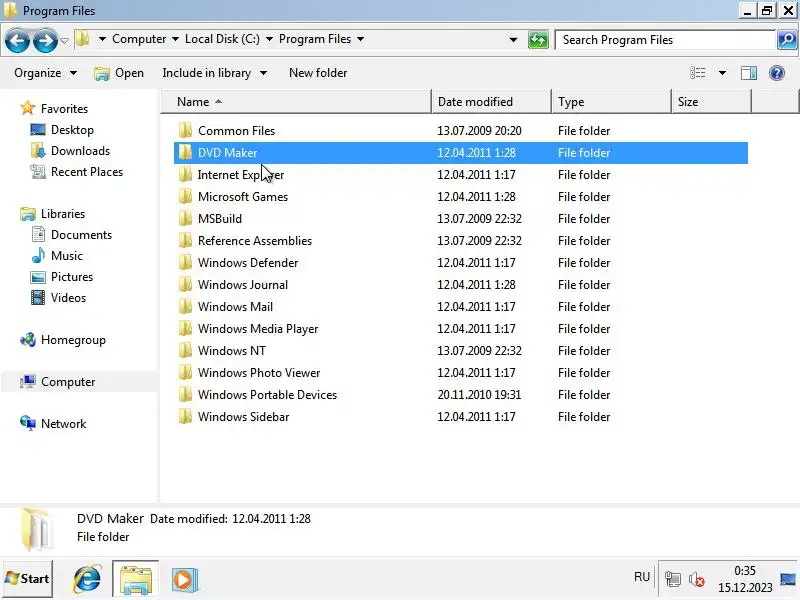
Task: Open recent pages dropdown next to Forward
Action: point(64,40)
